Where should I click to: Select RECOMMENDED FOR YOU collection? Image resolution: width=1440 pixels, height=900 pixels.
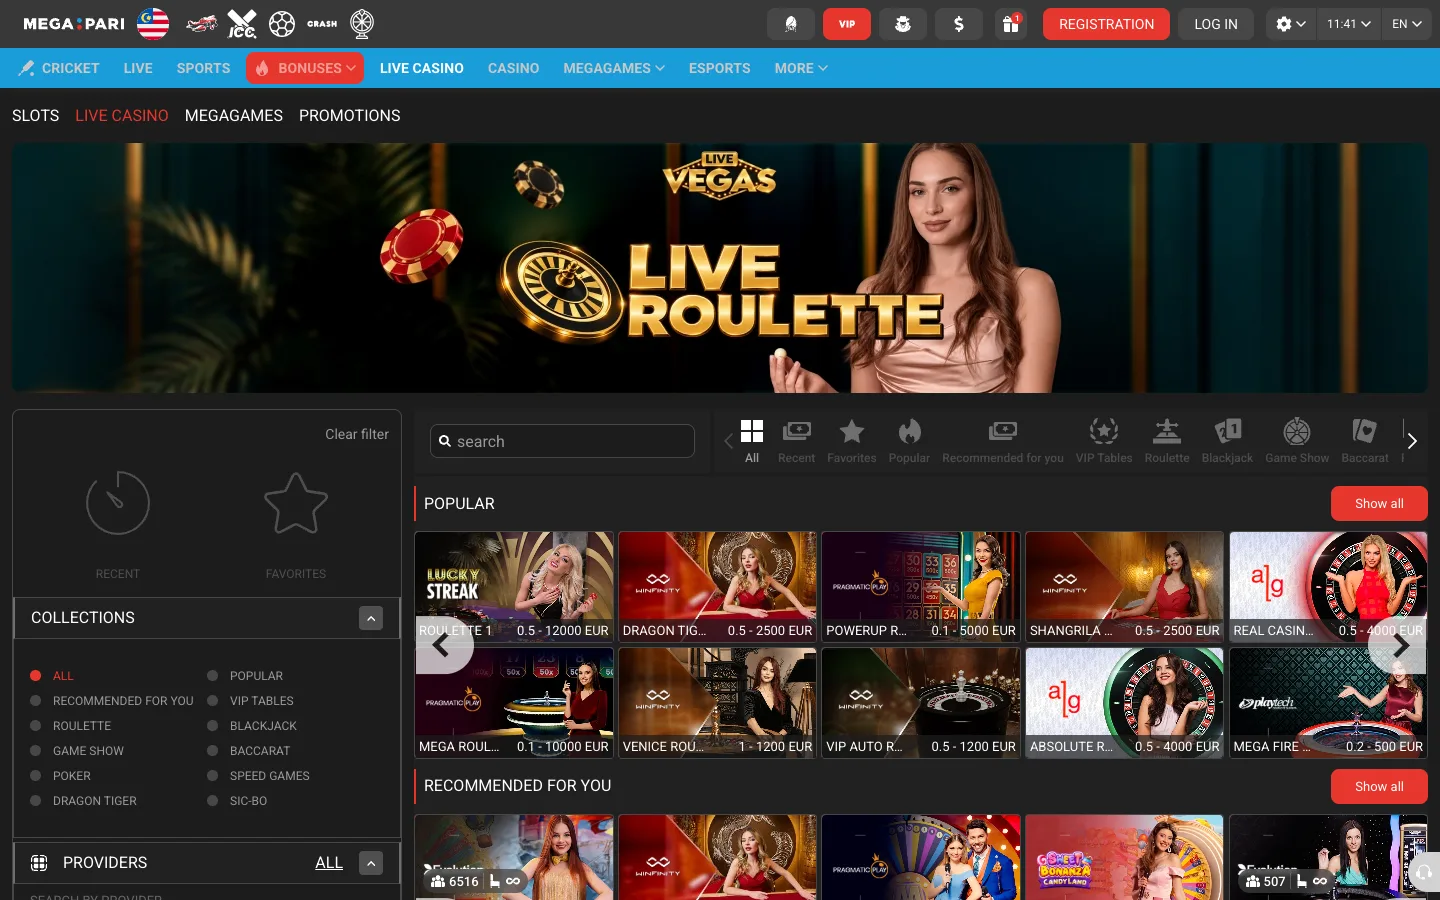pyautogui.click(x=112, y=701)
